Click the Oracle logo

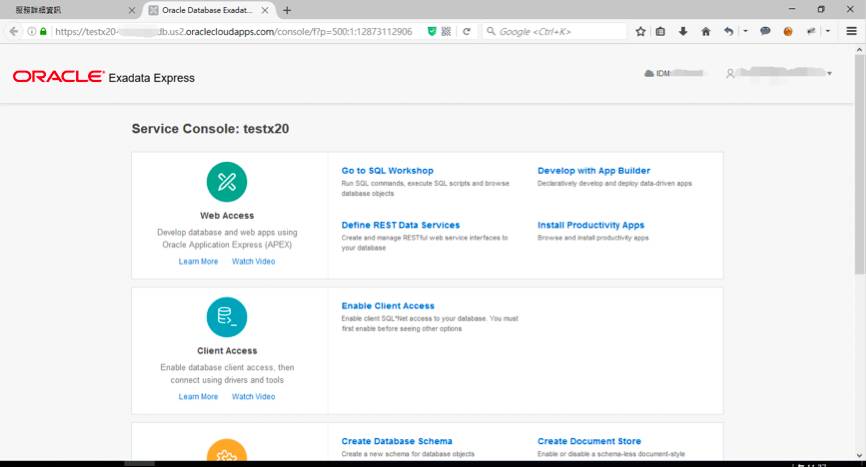click(59, 76)
